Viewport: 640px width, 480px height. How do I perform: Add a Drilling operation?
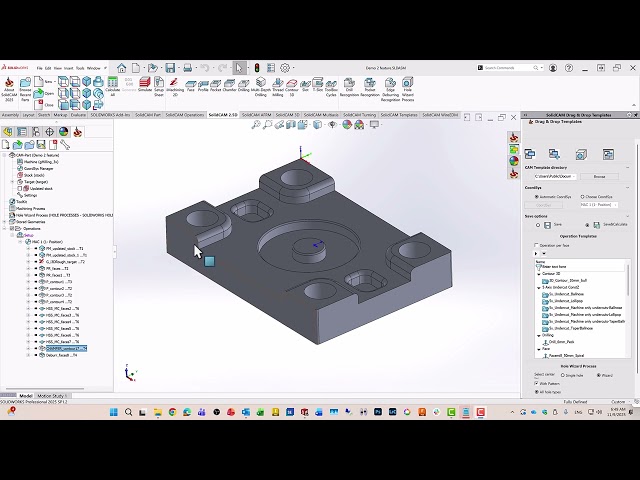244,85
